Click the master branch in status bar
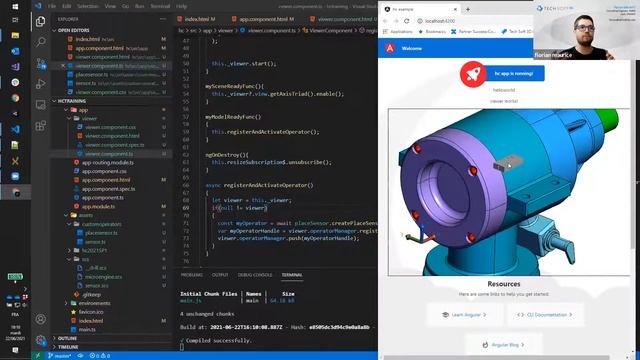Image resolution: width=640 pixels, height=360 pixels. 60,356
